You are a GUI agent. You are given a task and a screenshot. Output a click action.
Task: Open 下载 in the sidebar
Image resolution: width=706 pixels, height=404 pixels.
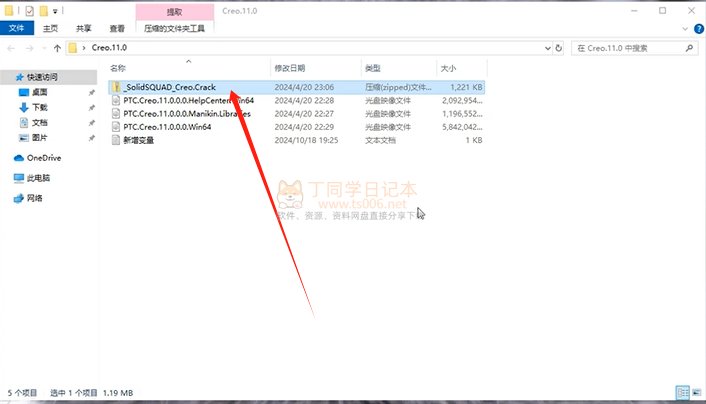tap(40, 107)
